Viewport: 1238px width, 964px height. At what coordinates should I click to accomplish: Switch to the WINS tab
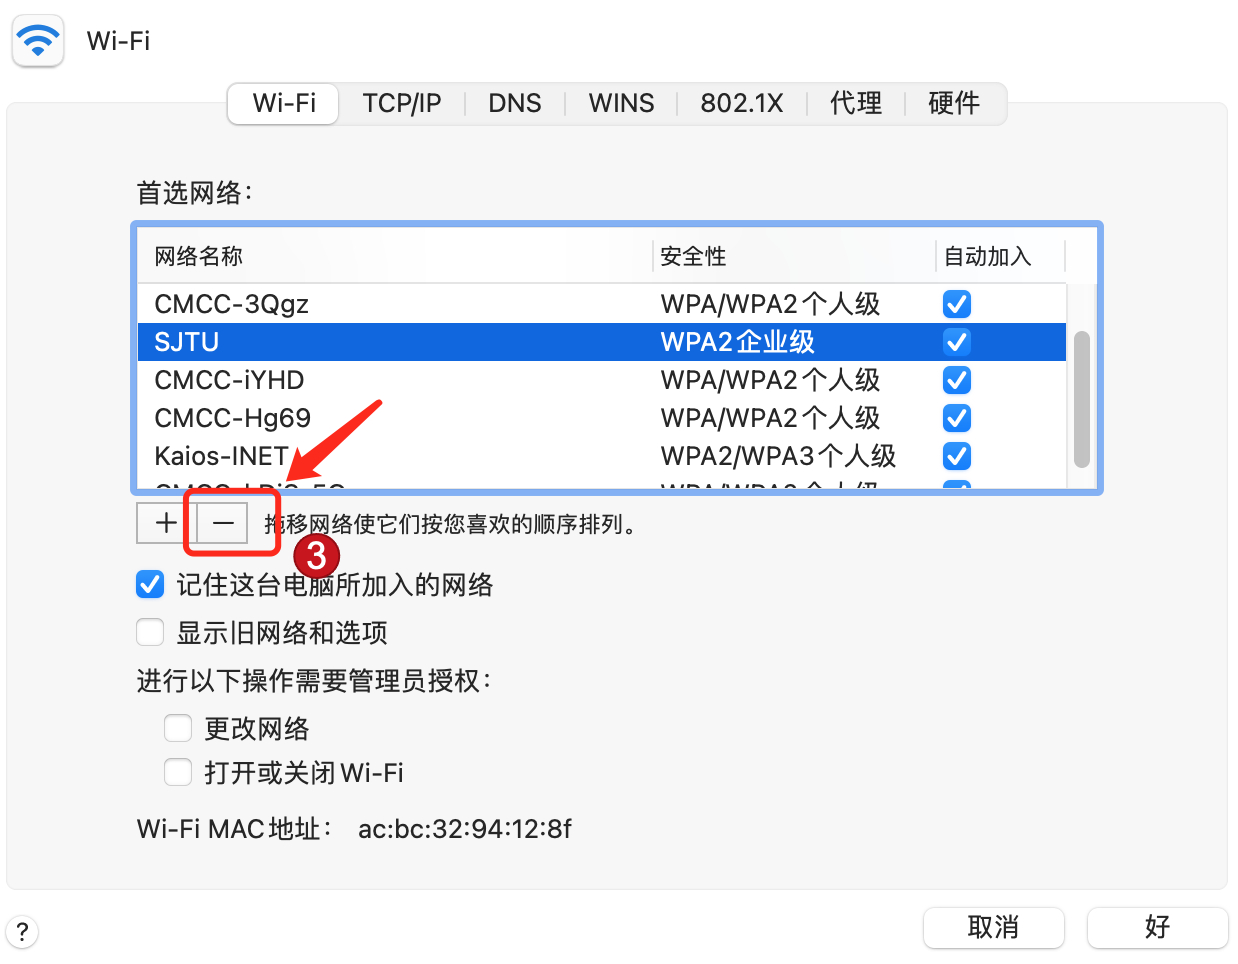pyautogui.click(x=621, y=103)
